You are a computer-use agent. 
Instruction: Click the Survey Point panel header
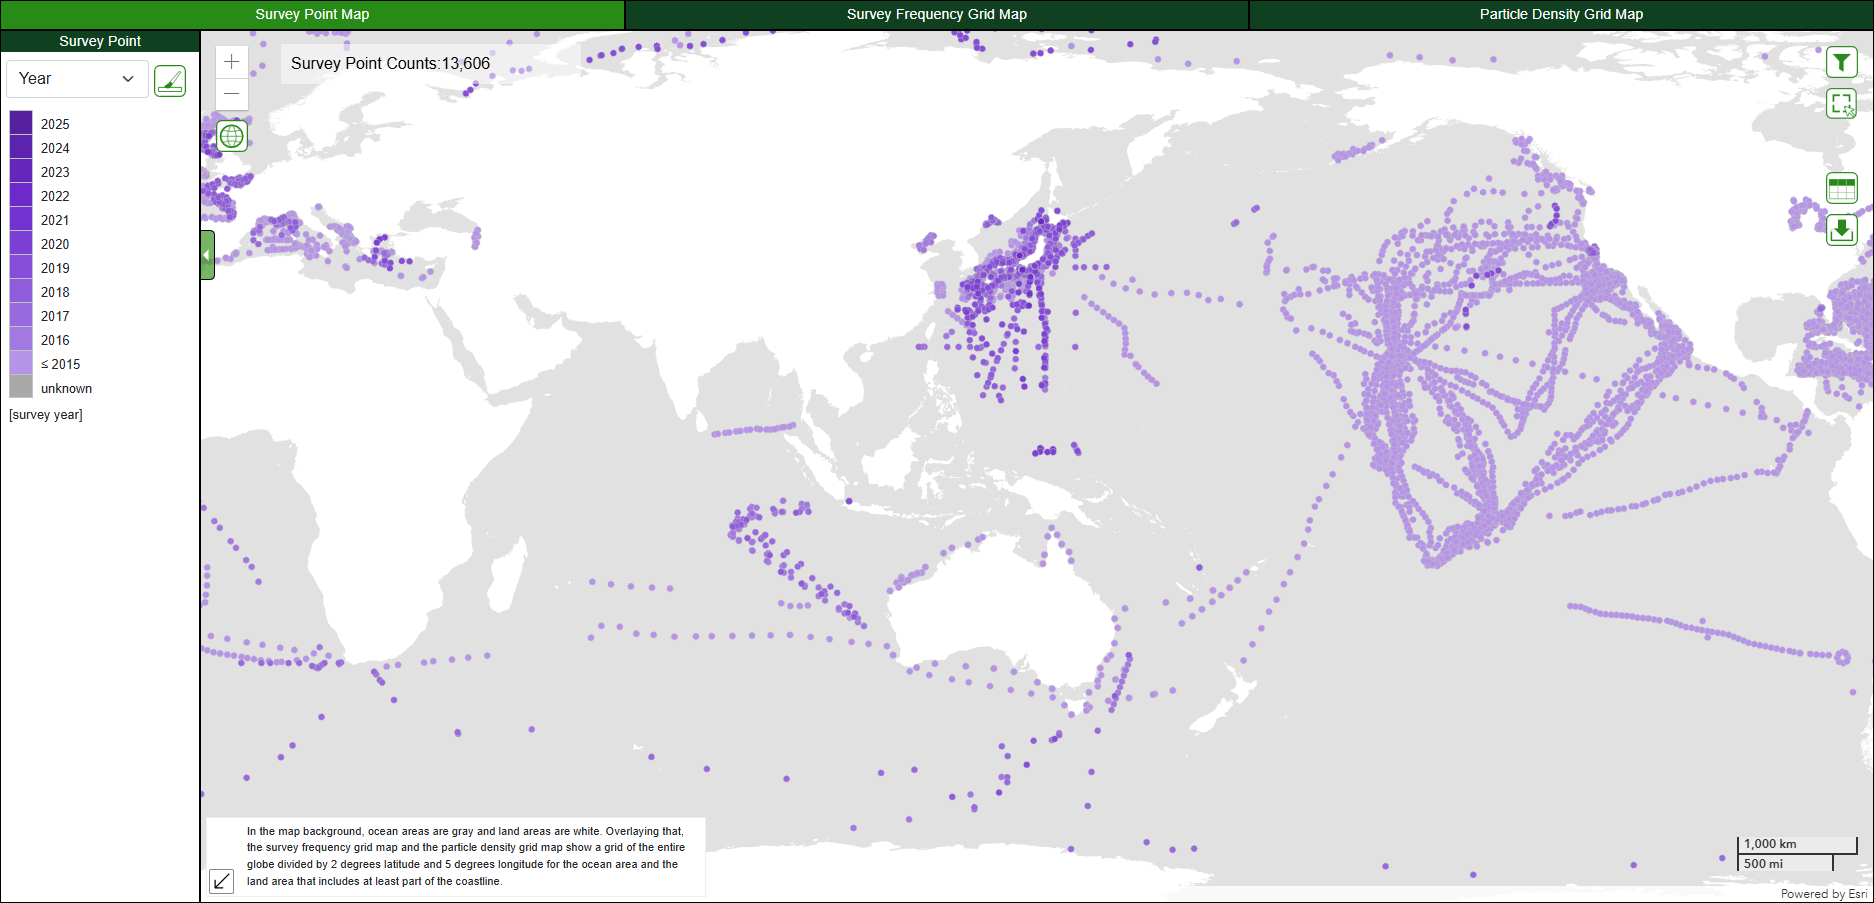[x=100, y=41]
